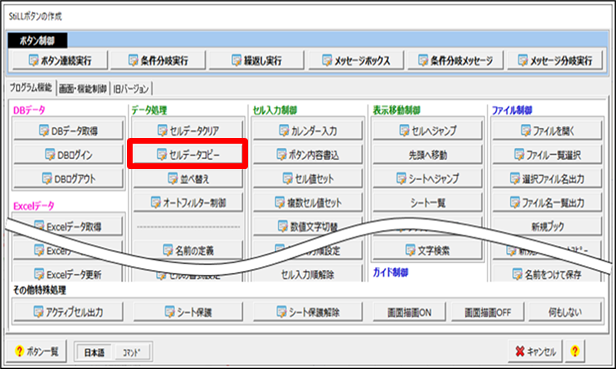Click the 条件分岐実行 button

click(x=158, y=61)
